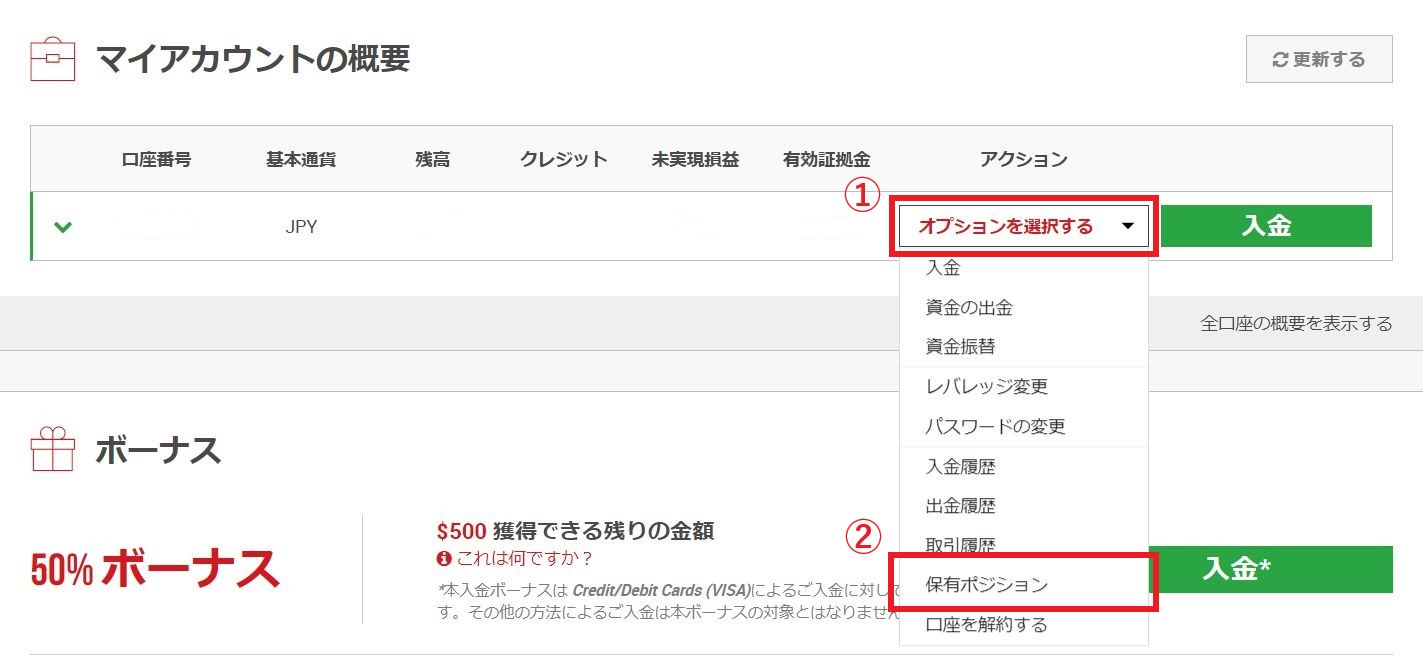Click the info icon before これは何ですか？
Screen dimensions: 1423x656
(444, 558)
